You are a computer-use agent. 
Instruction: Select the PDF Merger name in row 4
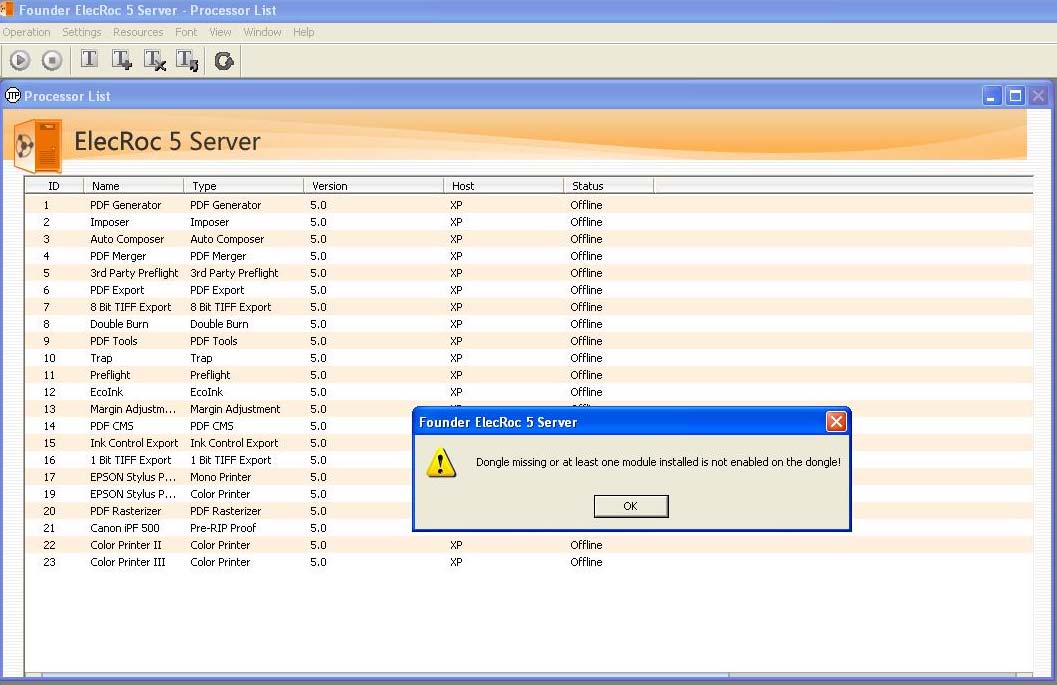(118, 256)
